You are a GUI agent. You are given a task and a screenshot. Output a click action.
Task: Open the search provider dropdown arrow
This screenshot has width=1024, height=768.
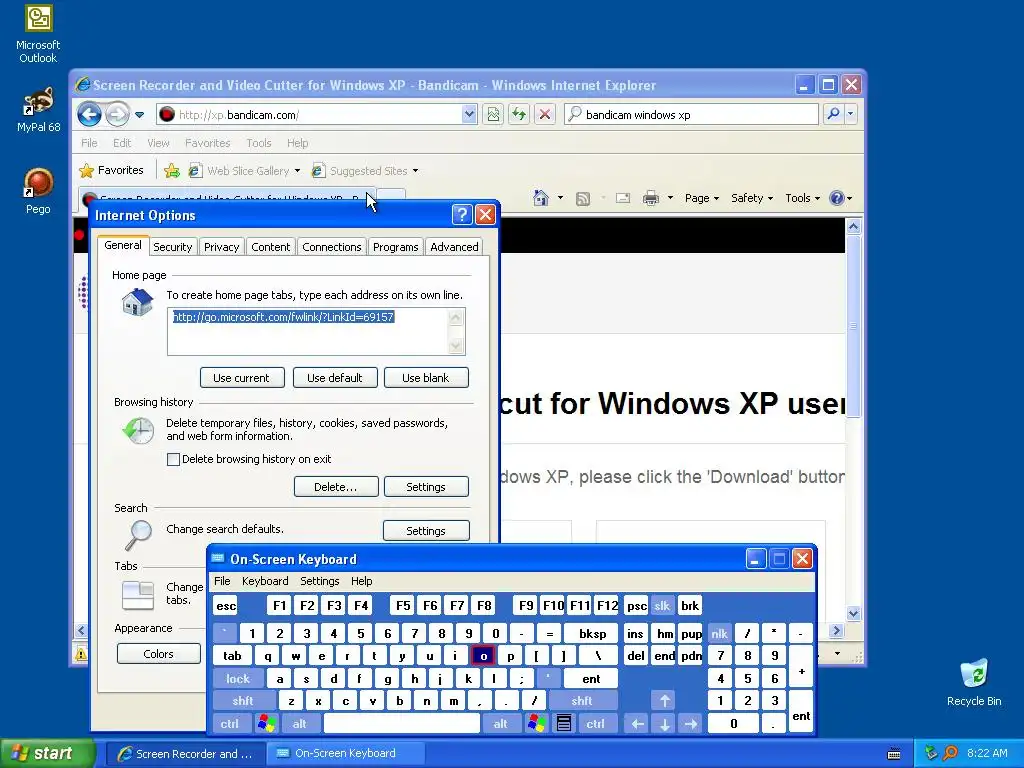(850, 114)
